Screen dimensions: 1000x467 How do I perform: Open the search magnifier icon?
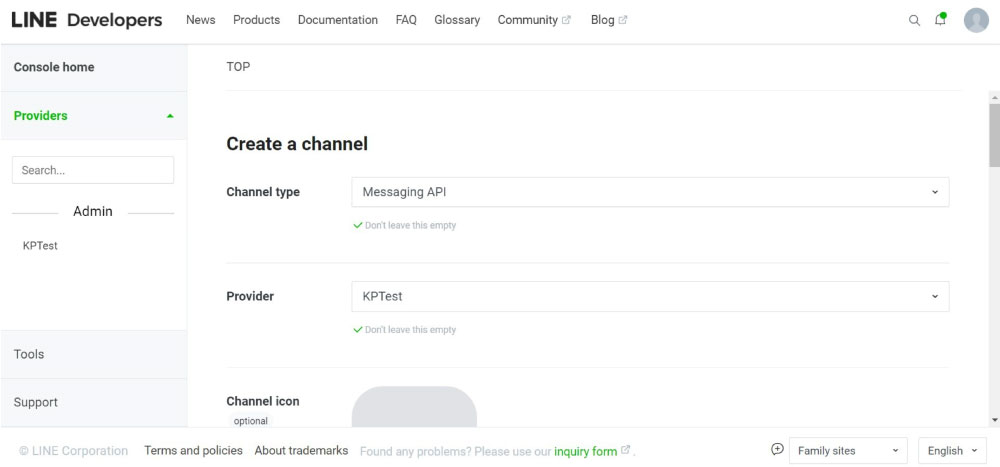point(914,20)
